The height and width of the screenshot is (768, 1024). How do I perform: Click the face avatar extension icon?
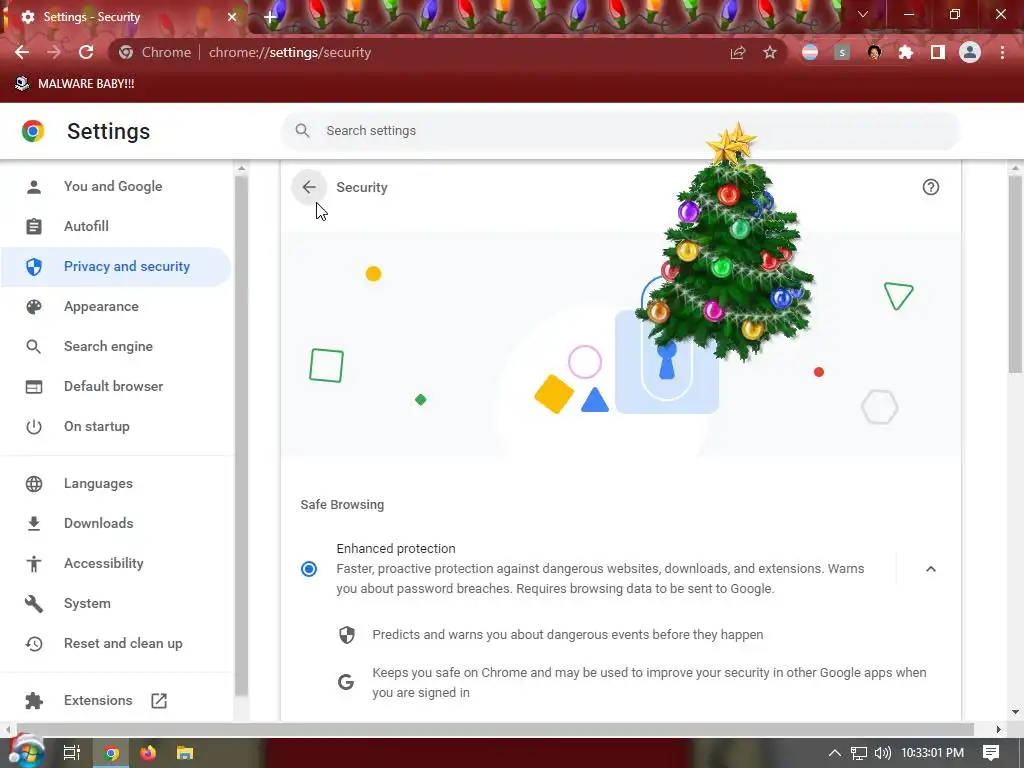point(874,53)
